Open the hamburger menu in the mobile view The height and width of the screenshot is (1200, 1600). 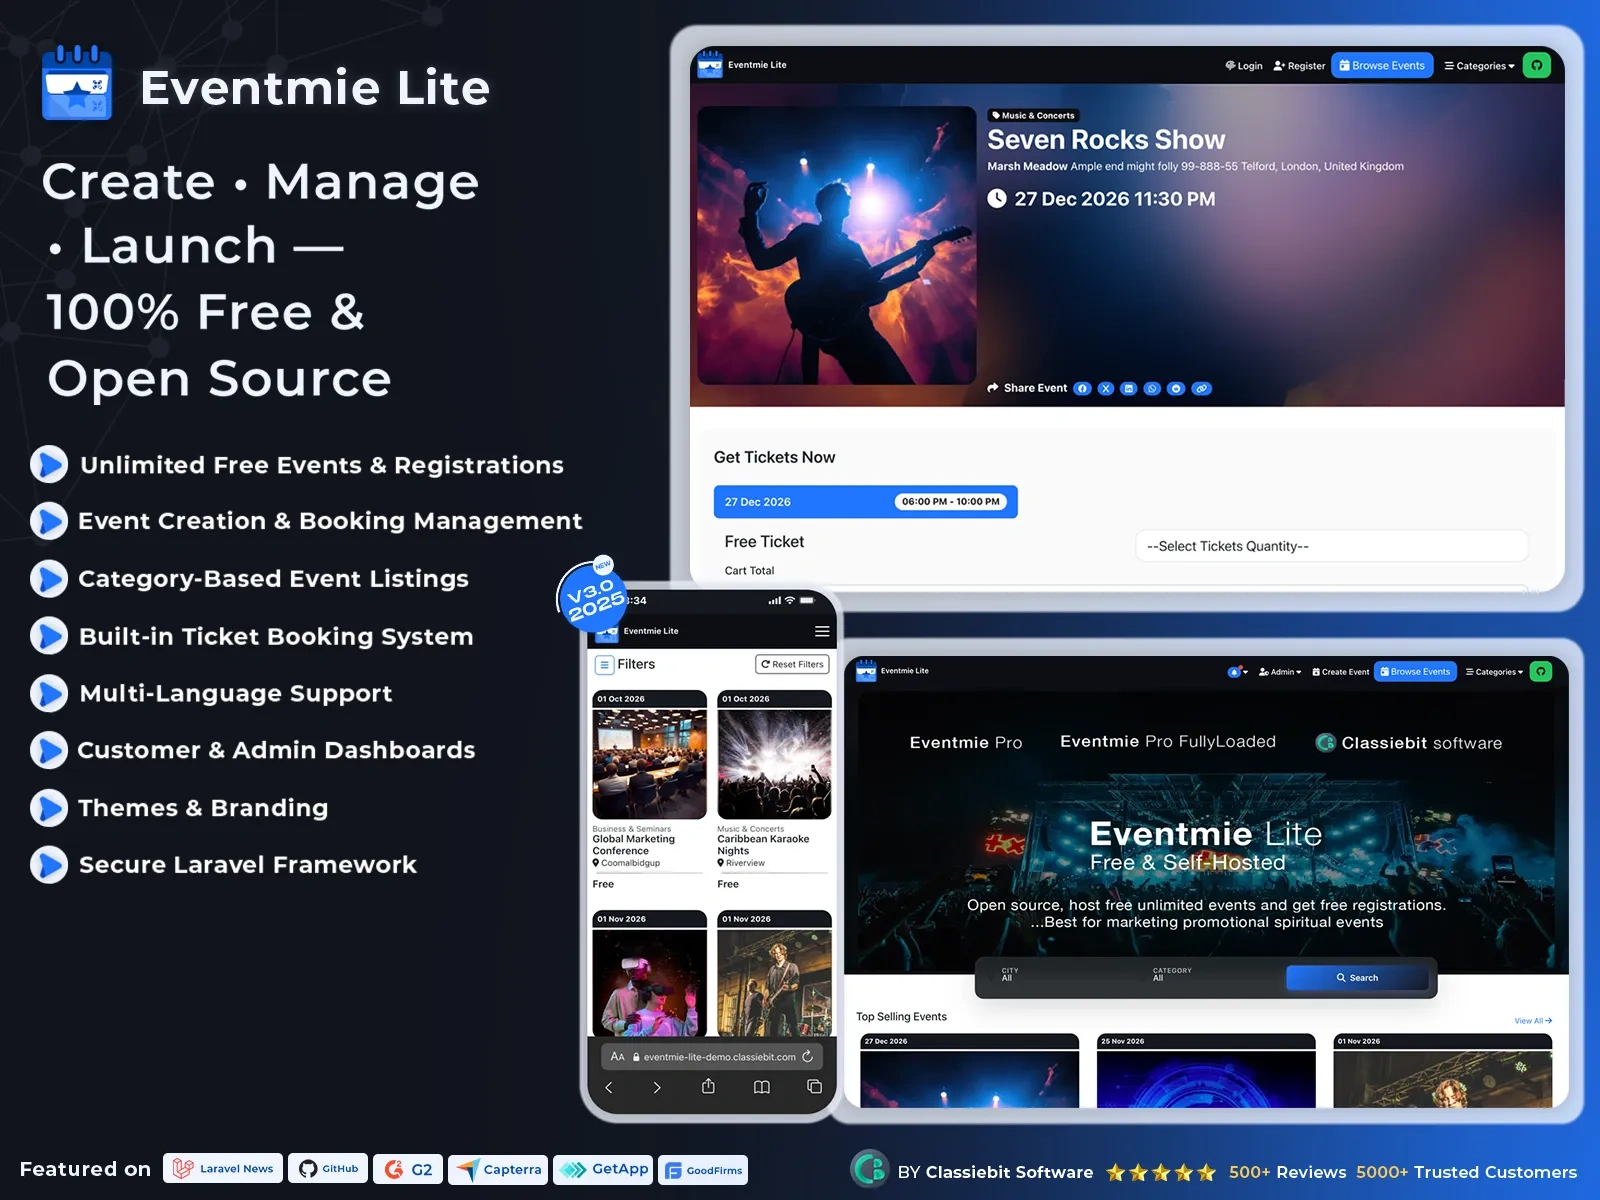pos(822,631)
